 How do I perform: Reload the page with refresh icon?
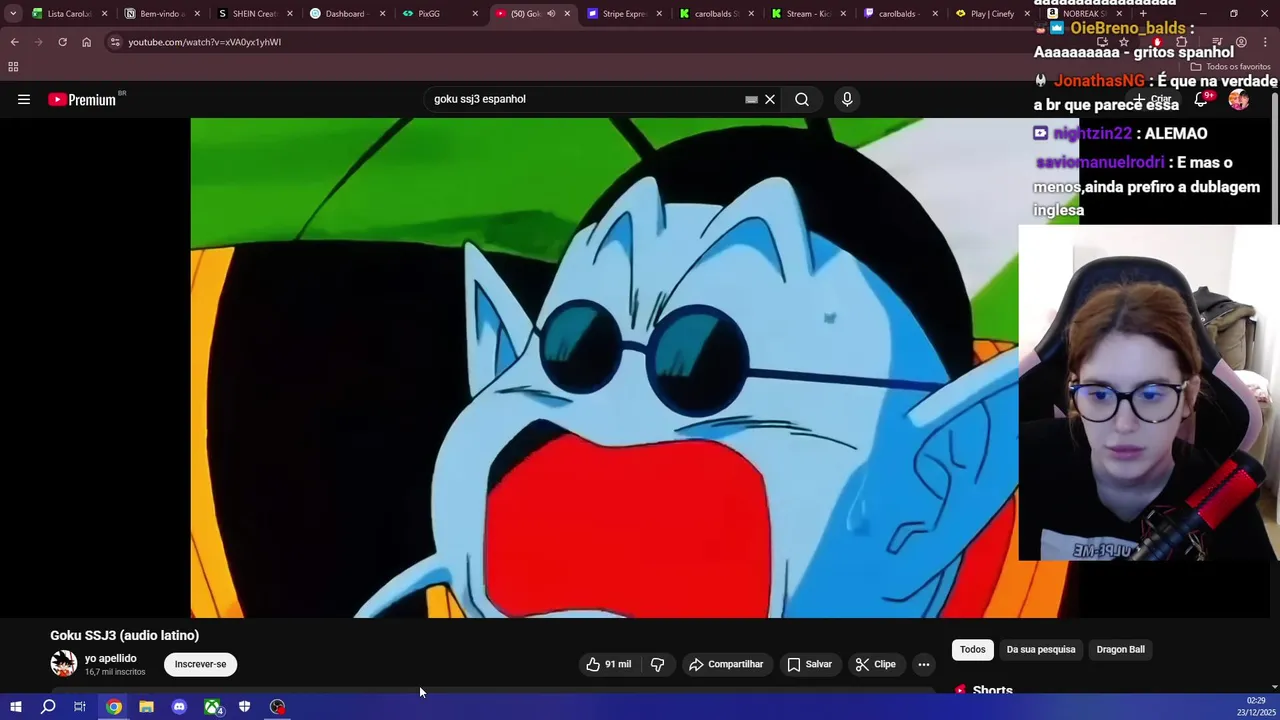62,42
